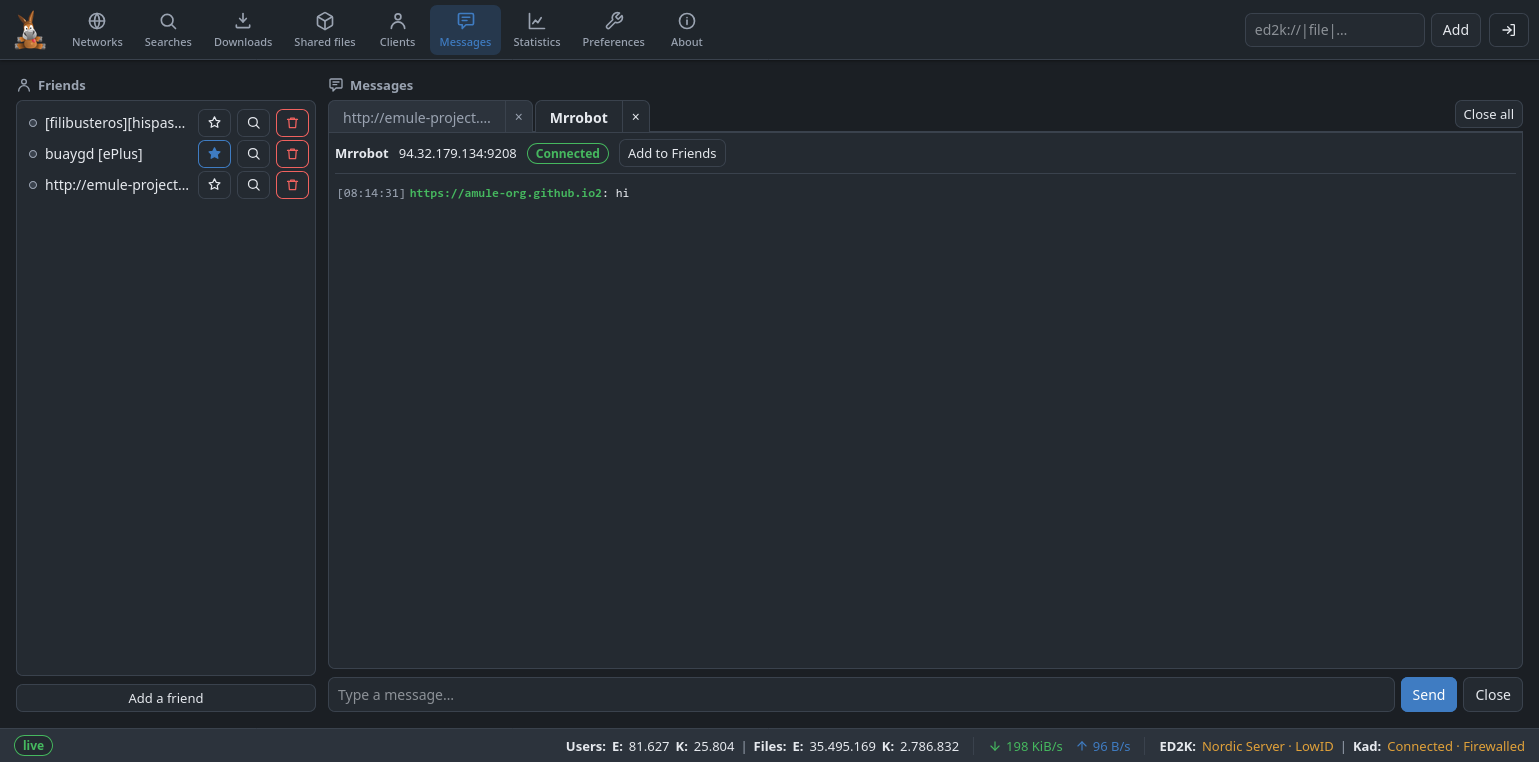Screen dimensions: 1539x762
Task: Search files of [filibusteros][hispas... friend
Action: (x=253, y=123)
